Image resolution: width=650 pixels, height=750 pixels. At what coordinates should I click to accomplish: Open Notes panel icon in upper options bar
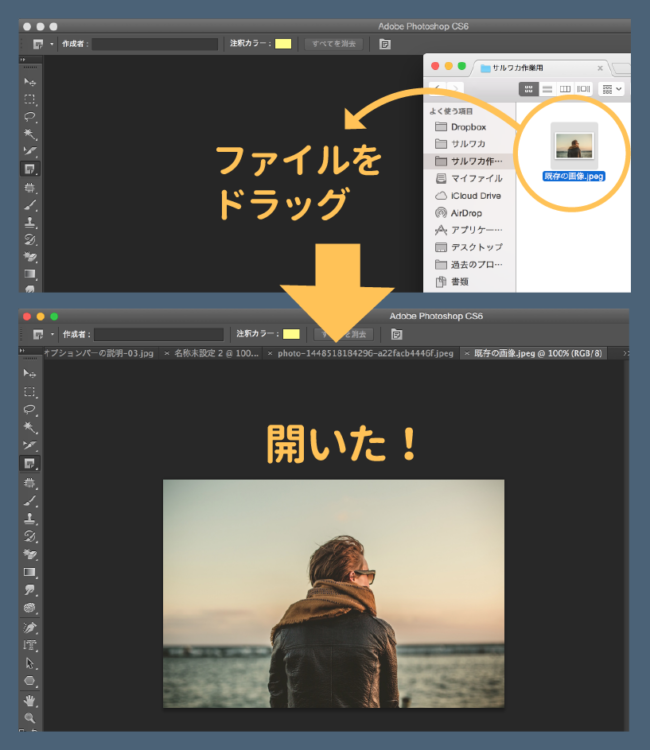click(x=385, y=44)
